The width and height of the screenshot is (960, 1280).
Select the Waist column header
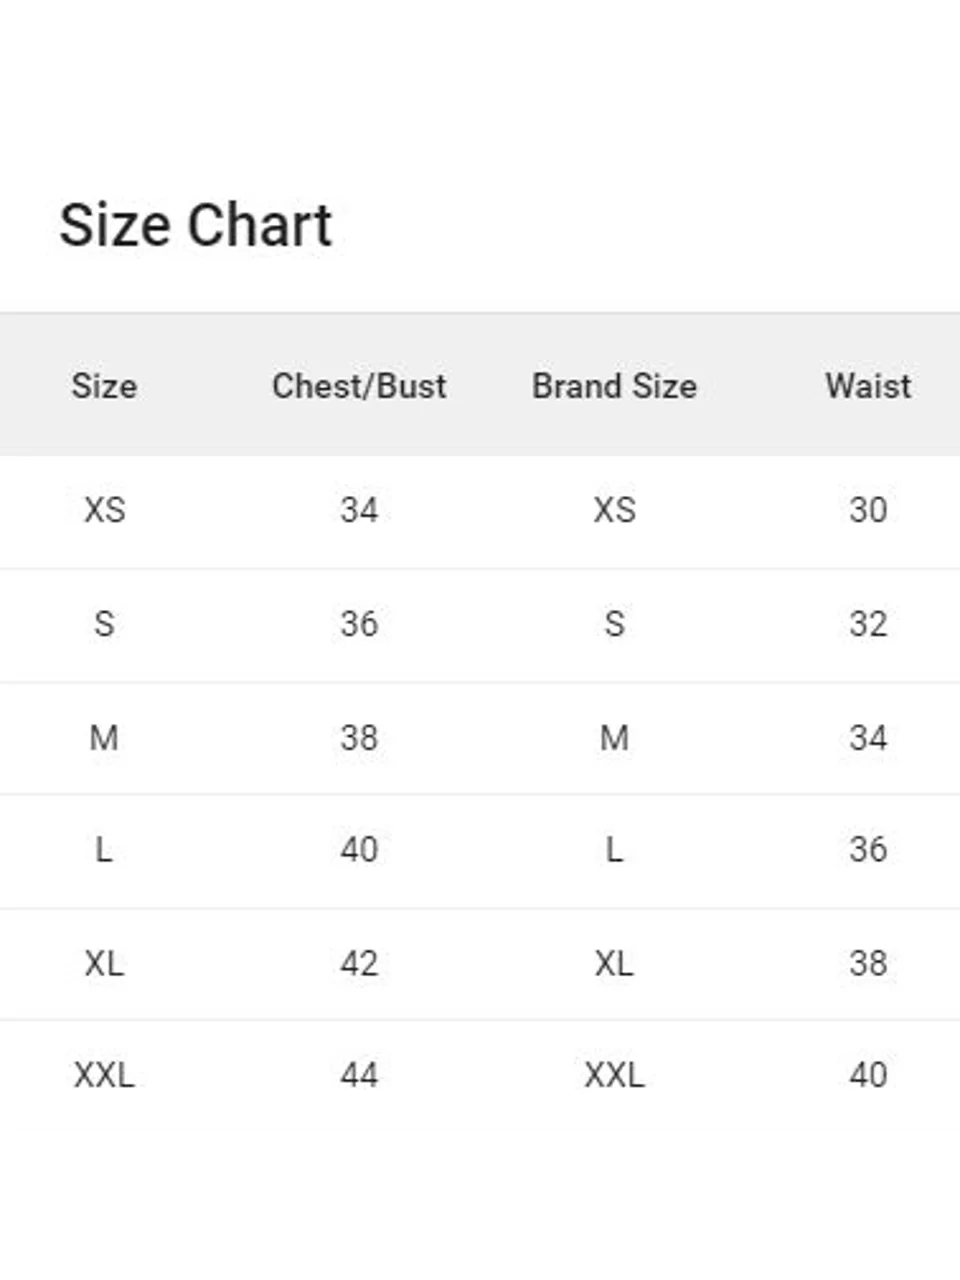868,386
